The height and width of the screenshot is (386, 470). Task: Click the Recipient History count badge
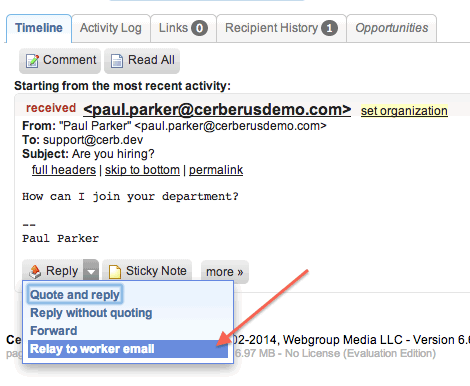point(329,28)
